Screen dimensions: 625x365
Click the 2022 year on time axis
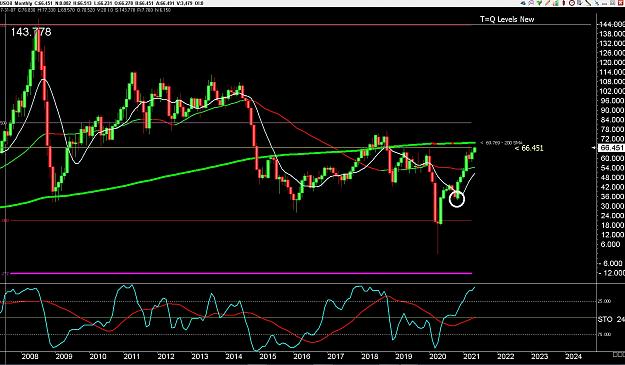(505, 356)
